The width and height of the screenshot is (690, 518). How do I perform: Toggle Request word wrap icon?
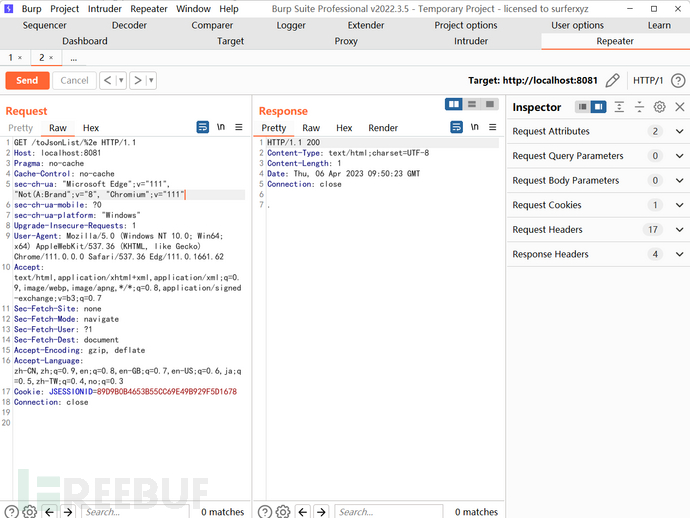[x=202, y=127]
